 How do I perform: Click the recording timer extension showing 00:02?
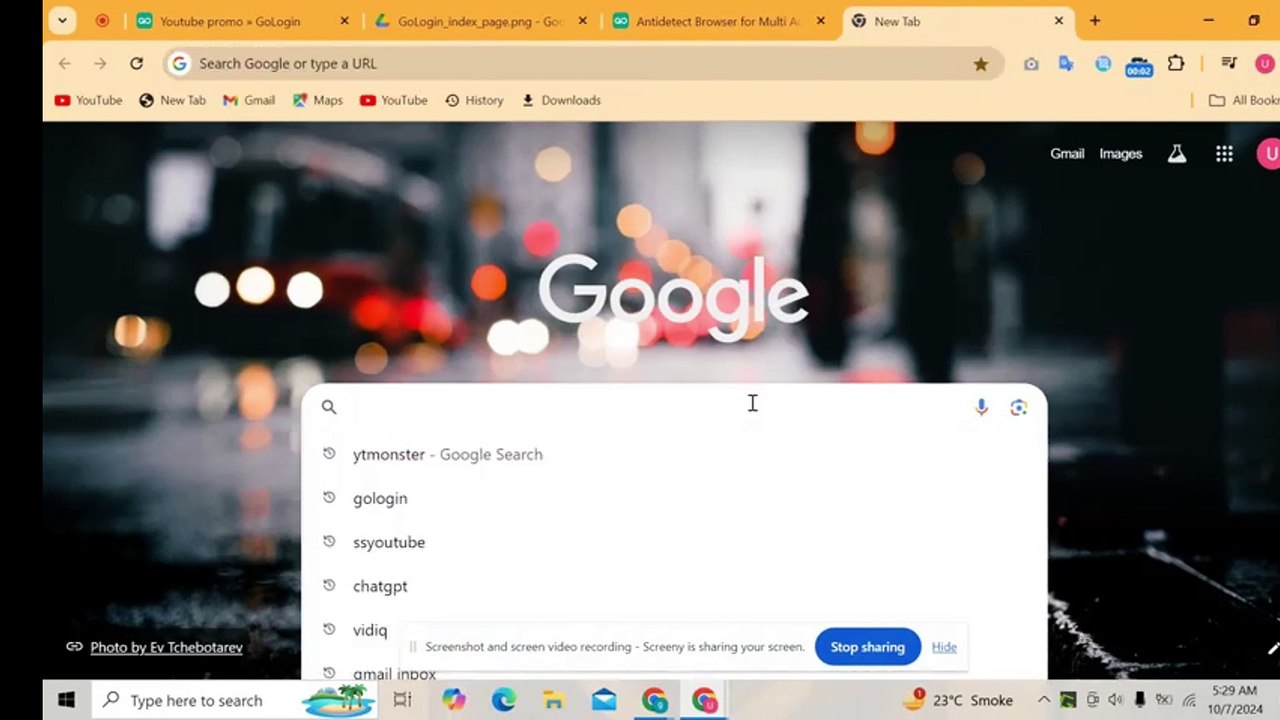coord(1139,65)
